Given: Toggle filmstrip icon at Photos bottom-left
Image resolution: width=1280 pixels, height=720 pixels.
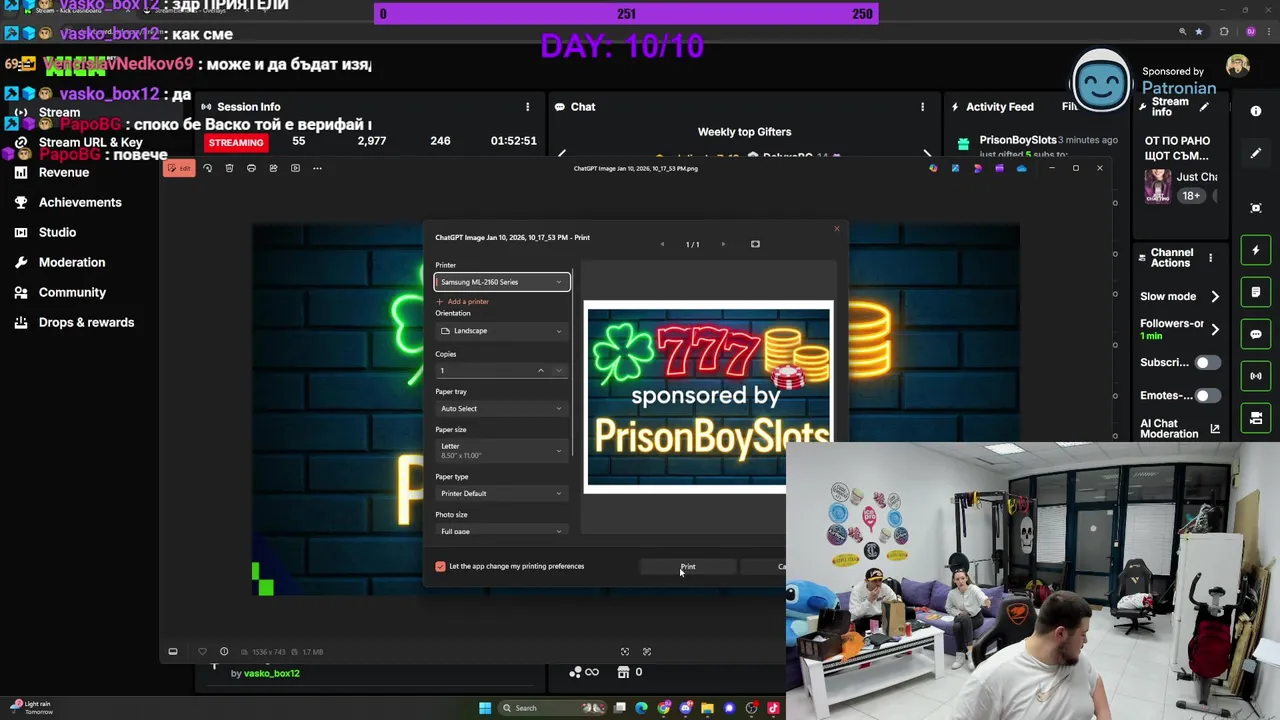Looking at the screenshot, I should point(173,651).
